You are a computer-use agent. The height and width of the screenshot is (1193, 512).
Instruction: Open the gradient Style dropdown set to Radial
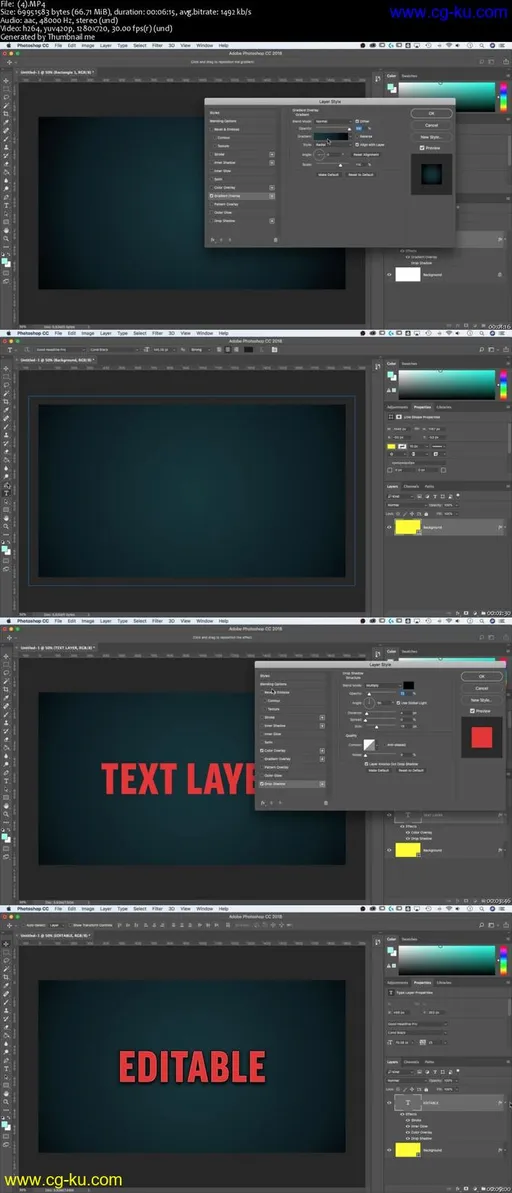[x=332, y=144]
